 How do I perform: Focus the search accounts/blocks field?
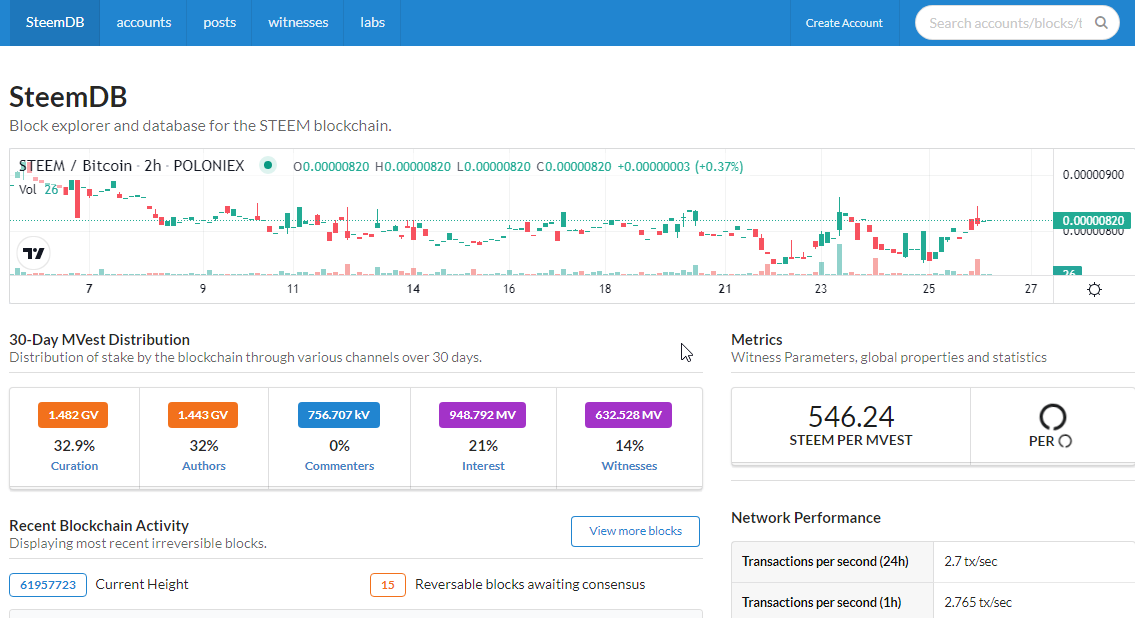[x=1006, y=23]
